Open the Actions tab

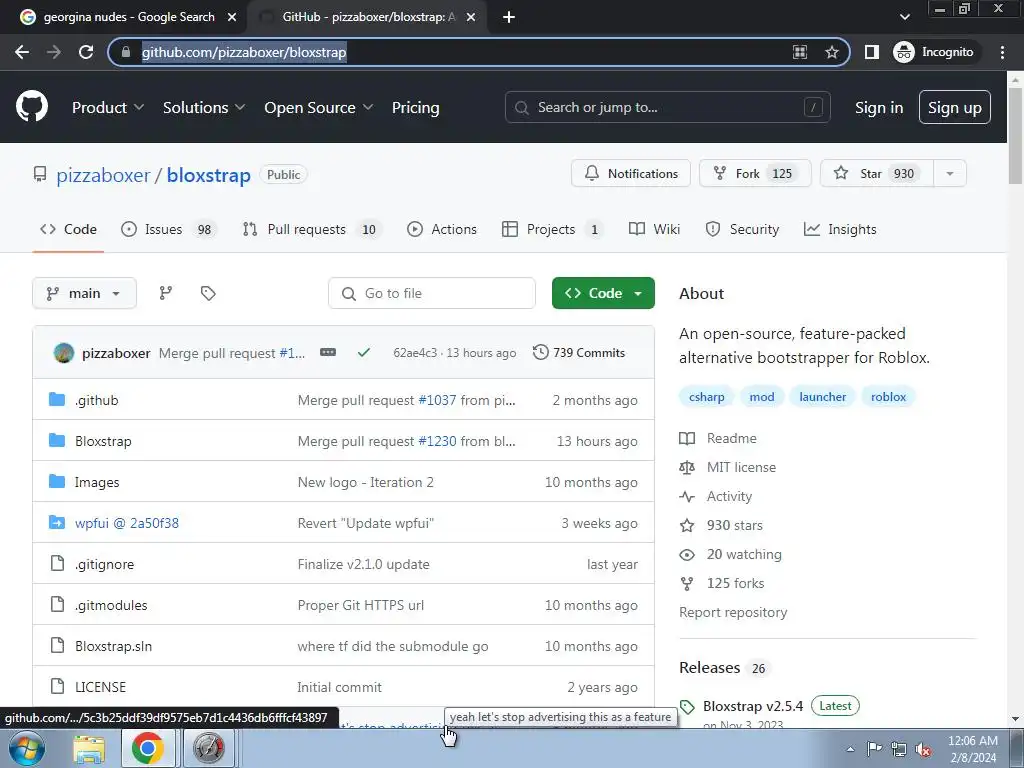coord(442,229)
